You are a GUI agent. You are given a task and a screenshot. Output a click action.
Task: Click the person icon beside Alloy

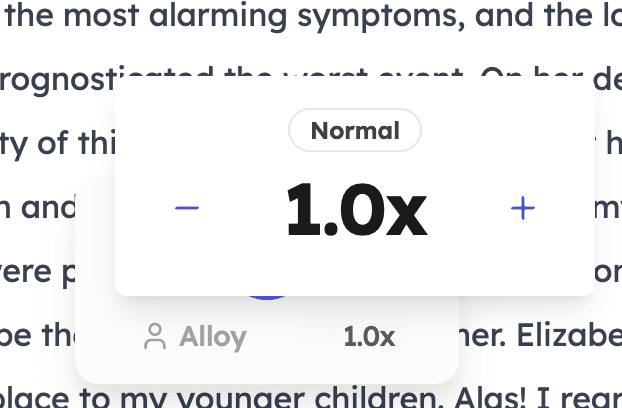(x=155, y=336)
